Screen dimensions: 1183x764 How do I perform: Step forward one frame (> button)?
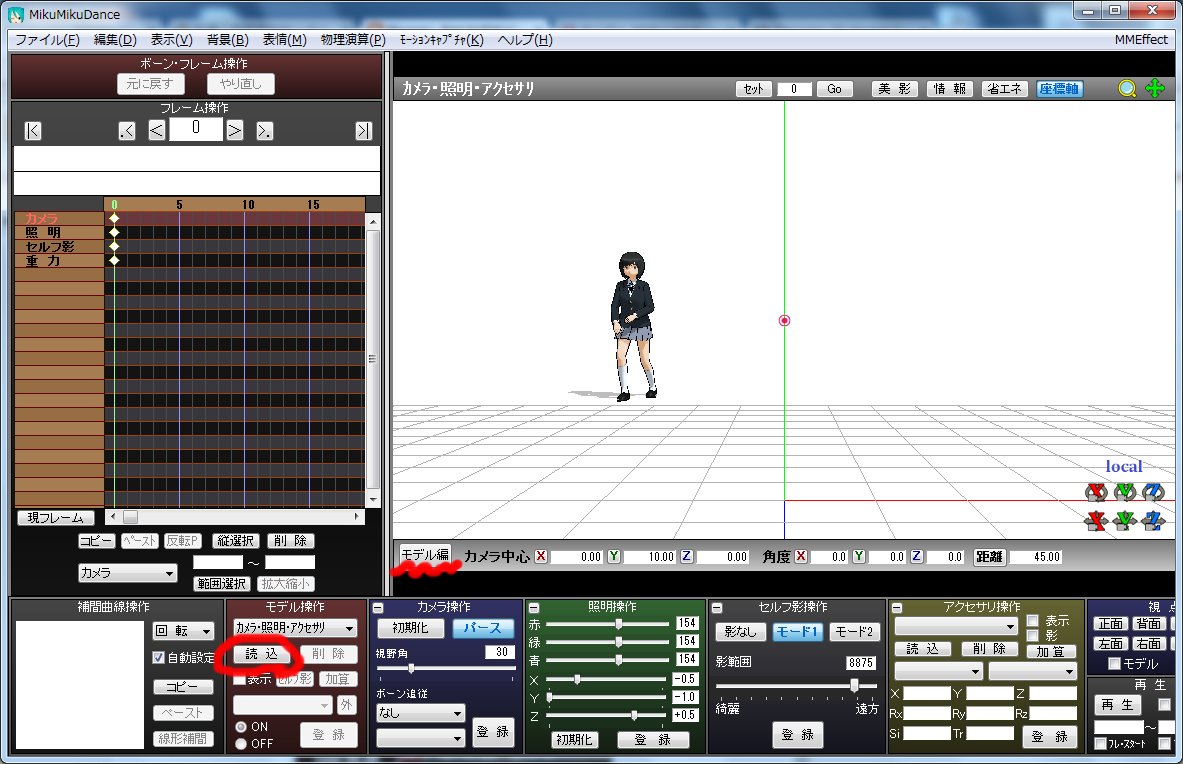click(235, 130)
